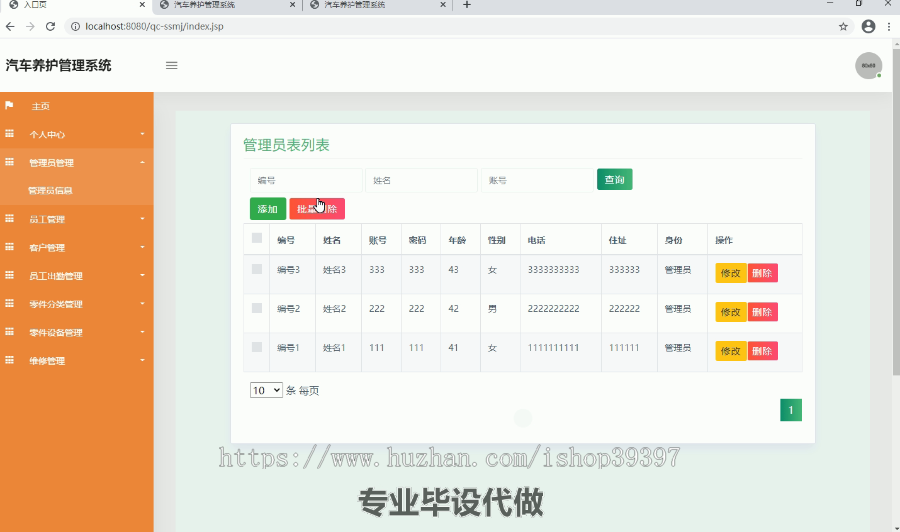Viewport: 900px width, 532px height.
Task: Click the grid icon beside 客户管理
Action: 9,247
